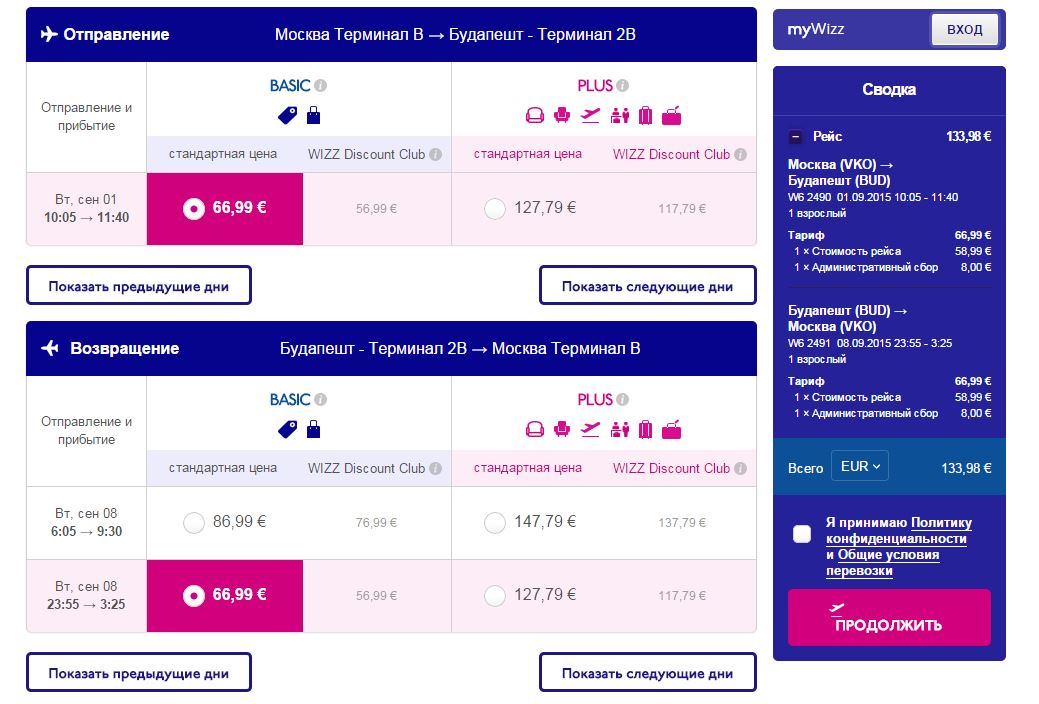Accept the privacy policy checkbox
Viewport: 1039px width, 704px height.
802,534
